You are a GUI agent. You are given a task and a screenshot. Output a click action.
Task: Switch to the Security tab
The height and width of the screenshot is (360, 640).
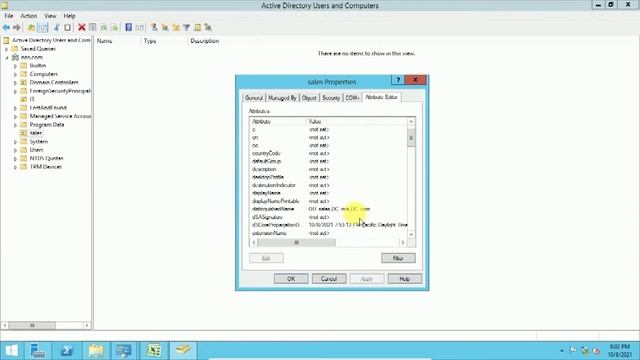[x=331, y=98]
